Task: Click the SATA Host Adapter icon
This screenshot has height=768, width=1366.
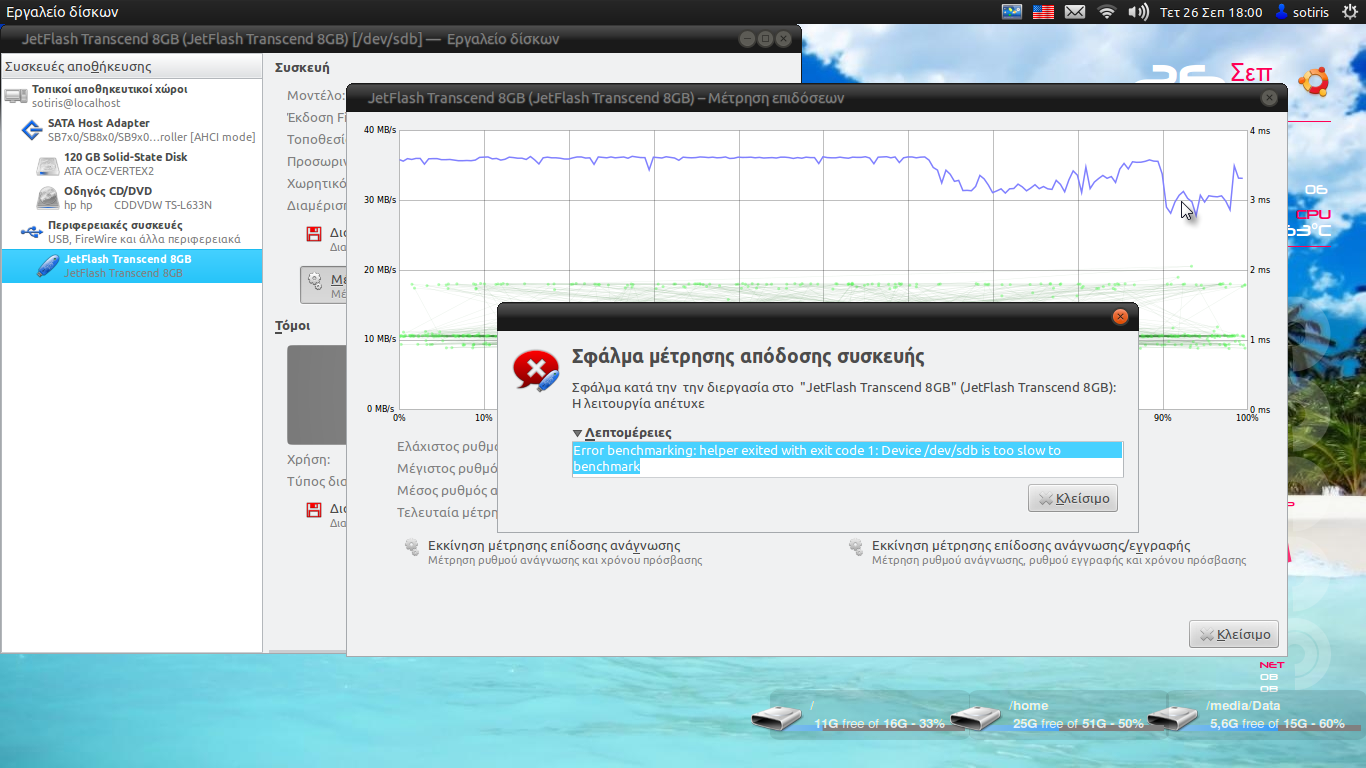Action: tap(31, 130)
